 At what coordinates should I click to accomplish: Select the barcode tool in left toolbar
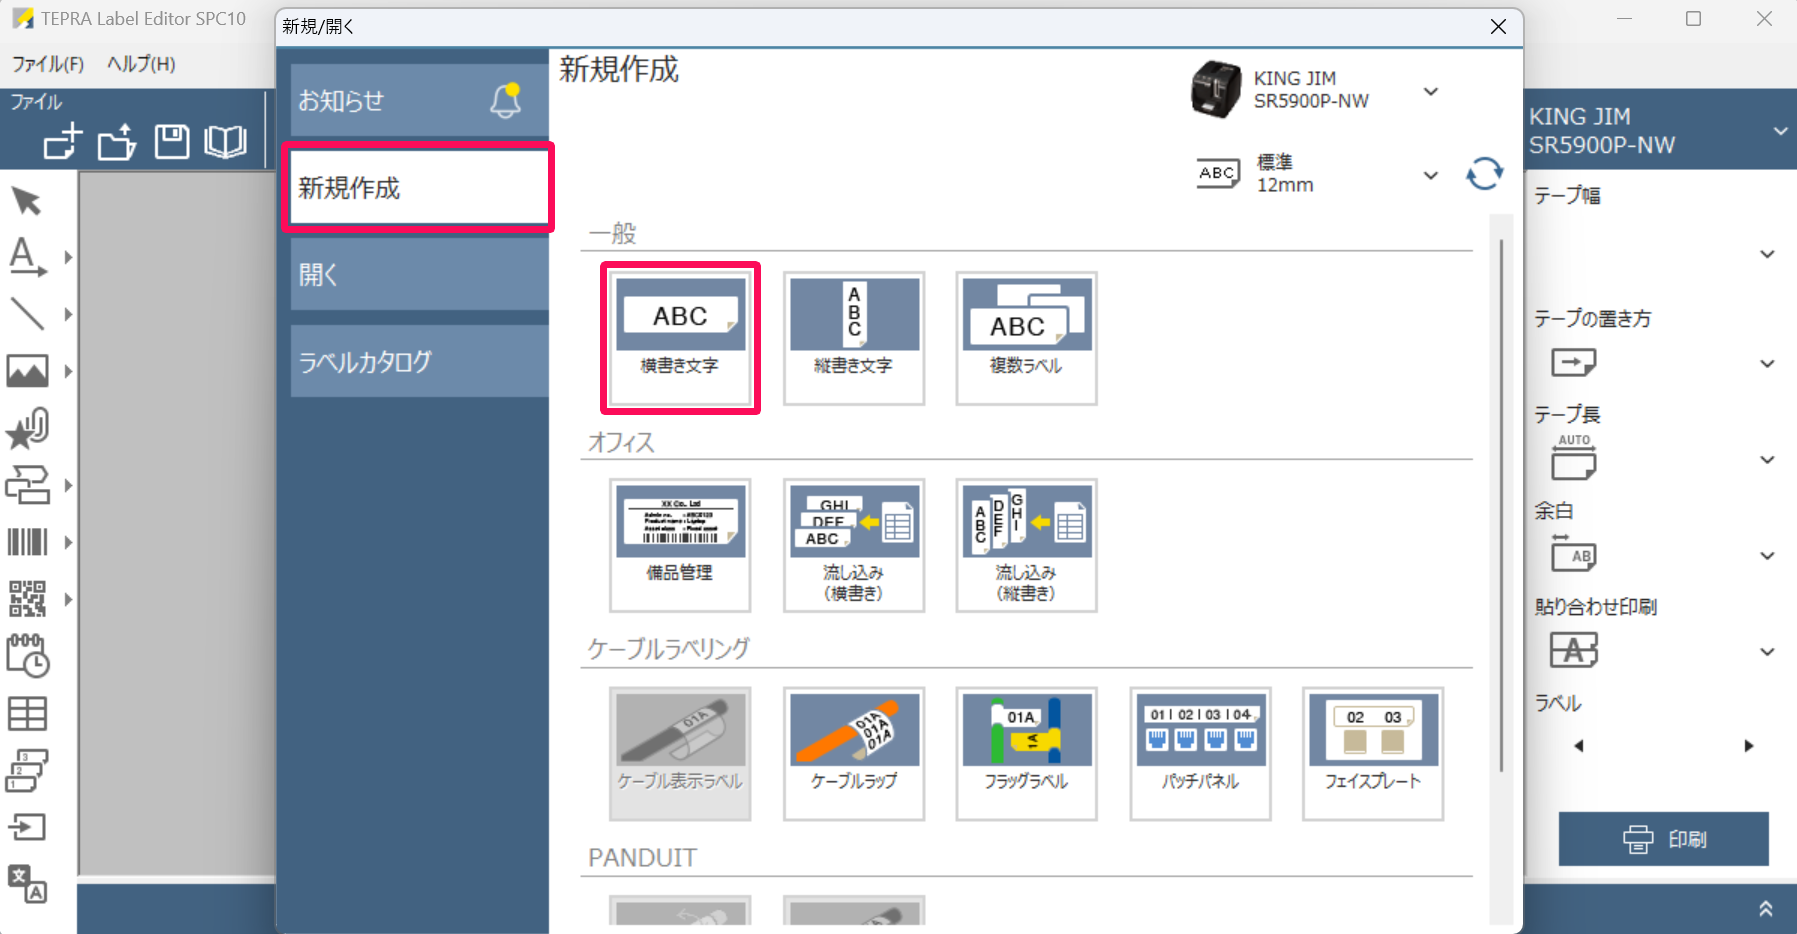[27, 542]
